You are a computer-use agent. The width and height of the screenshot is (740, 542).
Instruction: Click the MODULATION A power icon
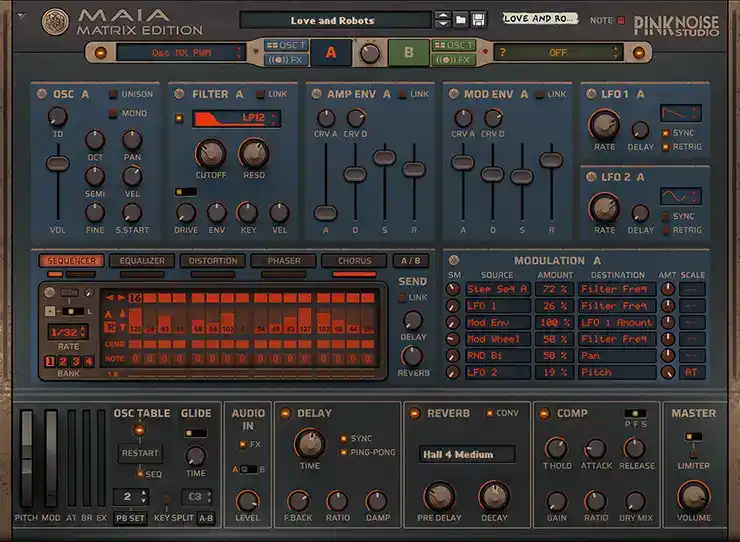[x=454, y=260]
